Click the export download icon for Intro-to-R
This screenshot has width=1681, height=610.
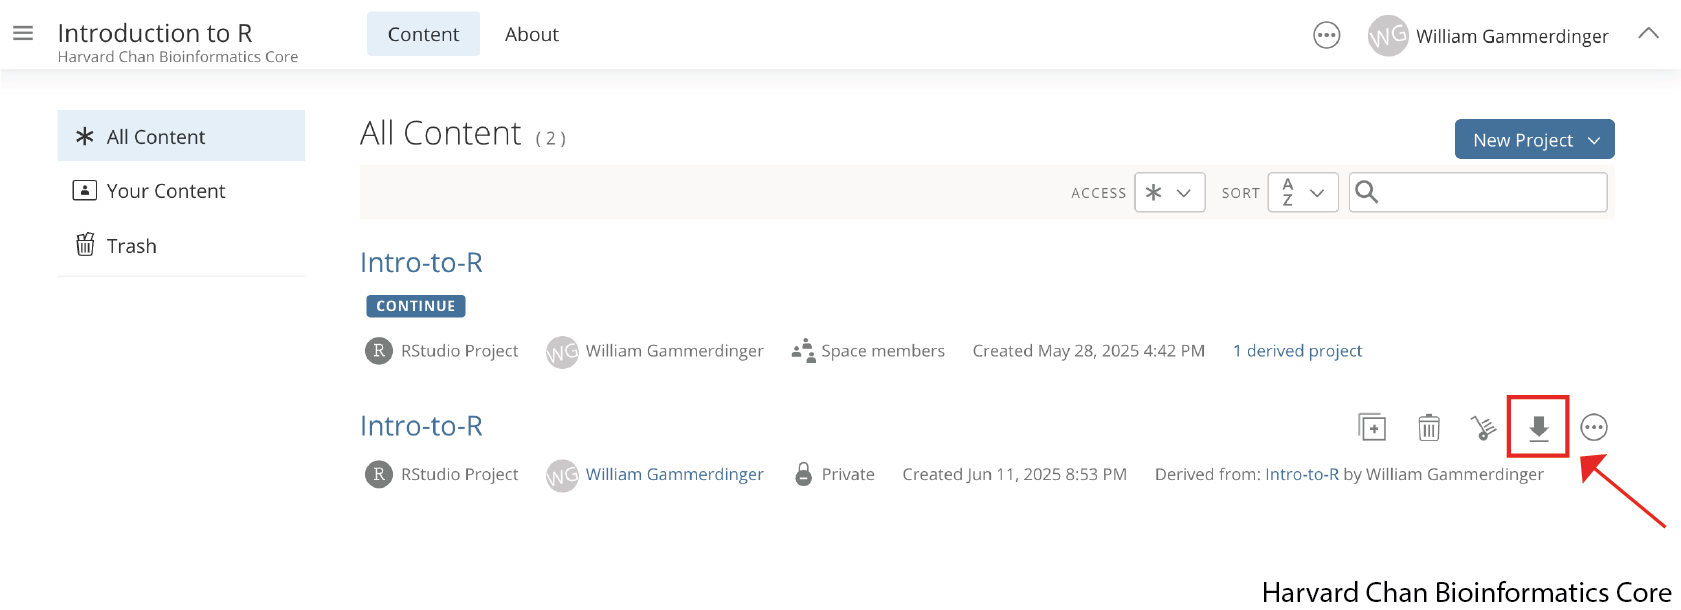pos(1539,428)
